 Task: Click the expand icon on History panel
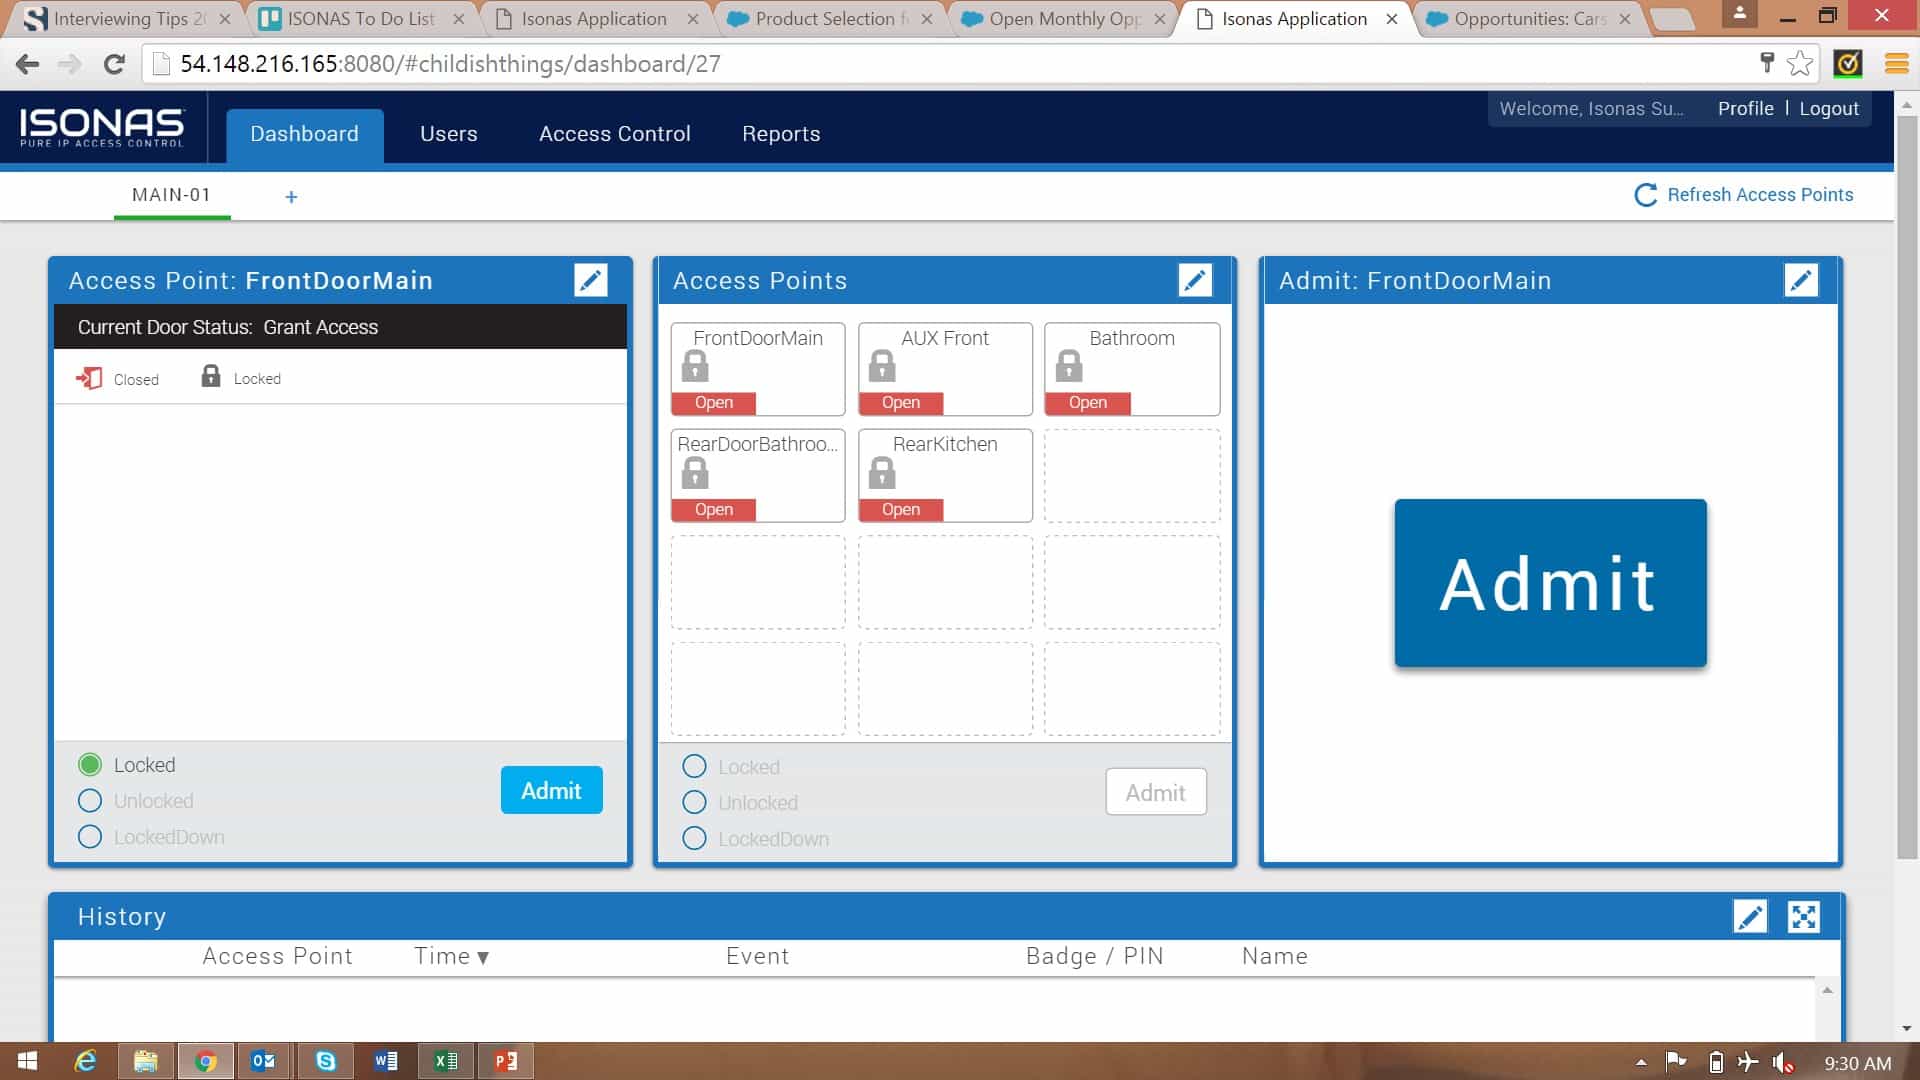tap(1803, 915)
